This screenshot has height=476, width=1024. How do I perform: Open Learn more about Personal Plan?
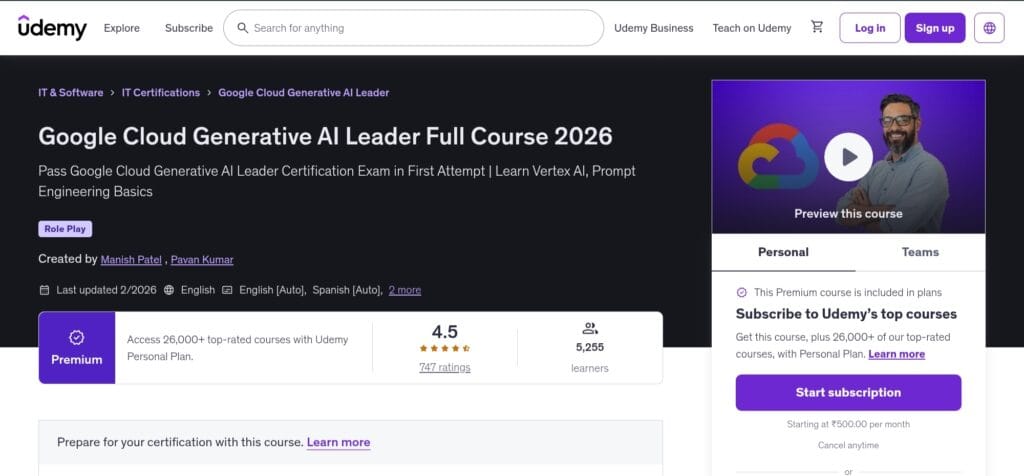(x=897, y=354)
